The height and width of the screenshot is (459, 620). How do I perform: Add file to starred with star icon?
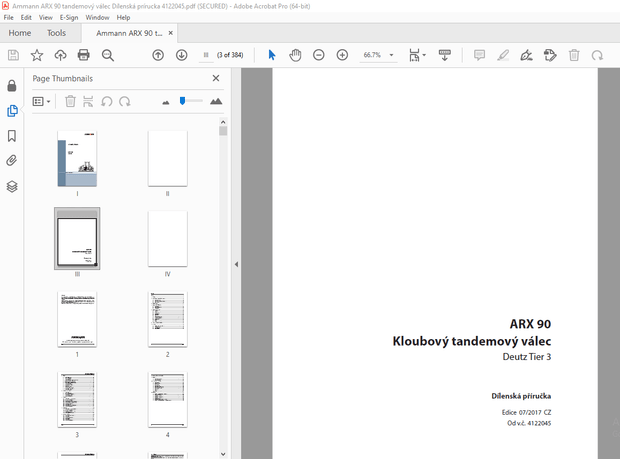(x=37, y=55)
